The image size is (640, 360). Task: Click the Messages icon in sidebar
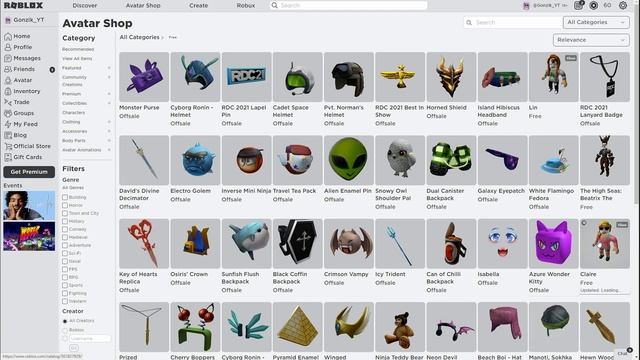[x=8, y=58]
